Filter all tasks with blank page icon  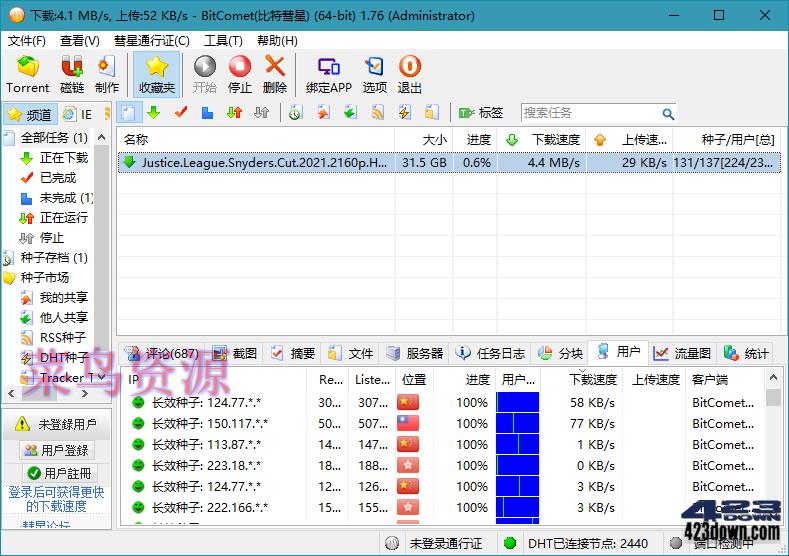pyautogui.click(x=128, y=113)
